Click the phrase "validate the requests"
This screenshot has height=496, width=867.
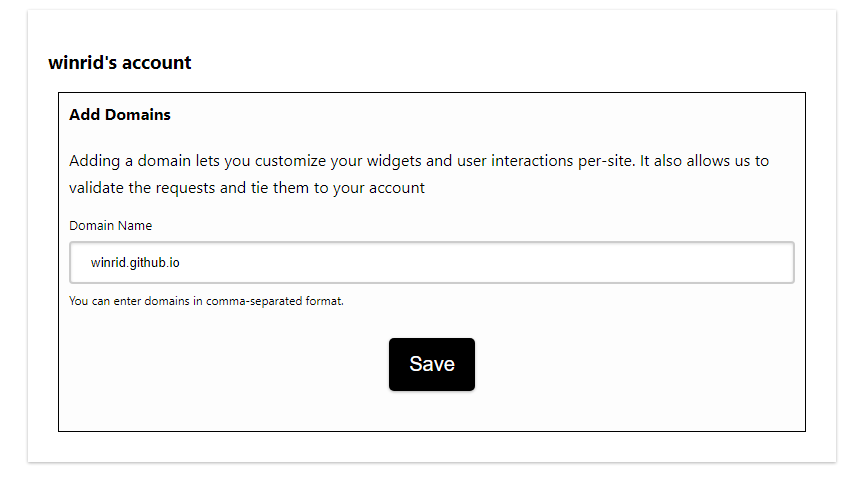[x=140, y=188]
